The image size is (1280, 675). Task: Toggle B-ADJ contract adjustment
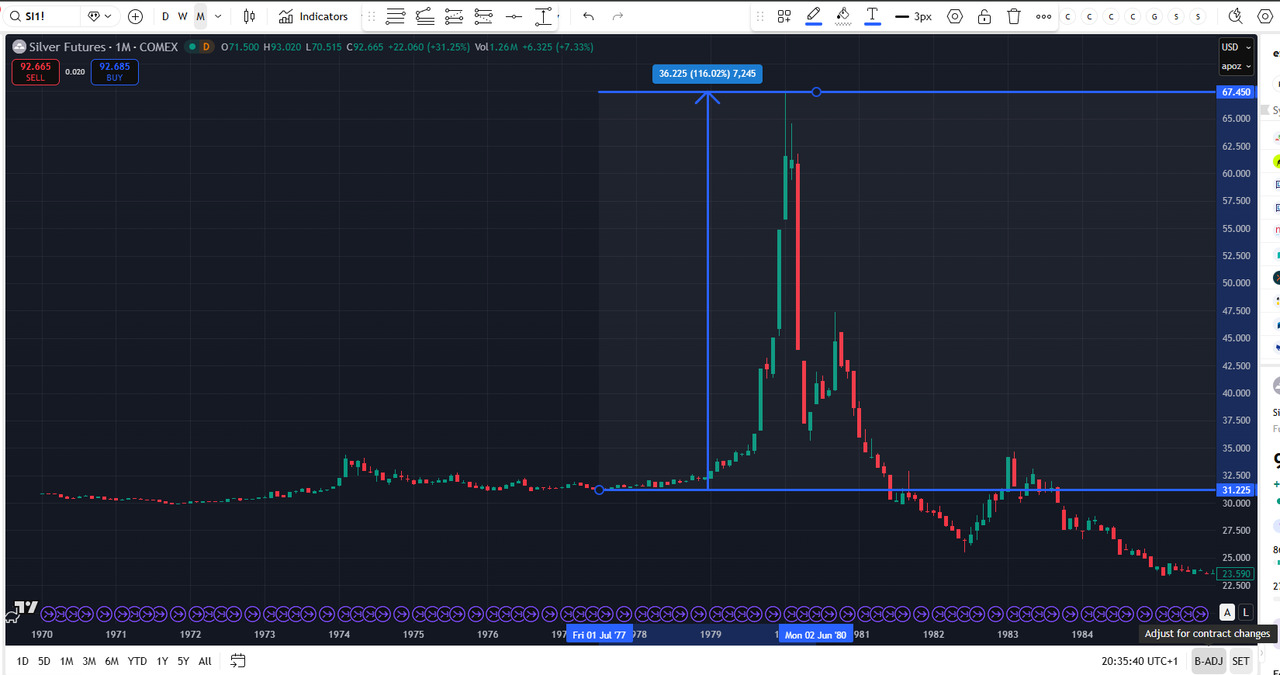click(x=1208, y=661)
